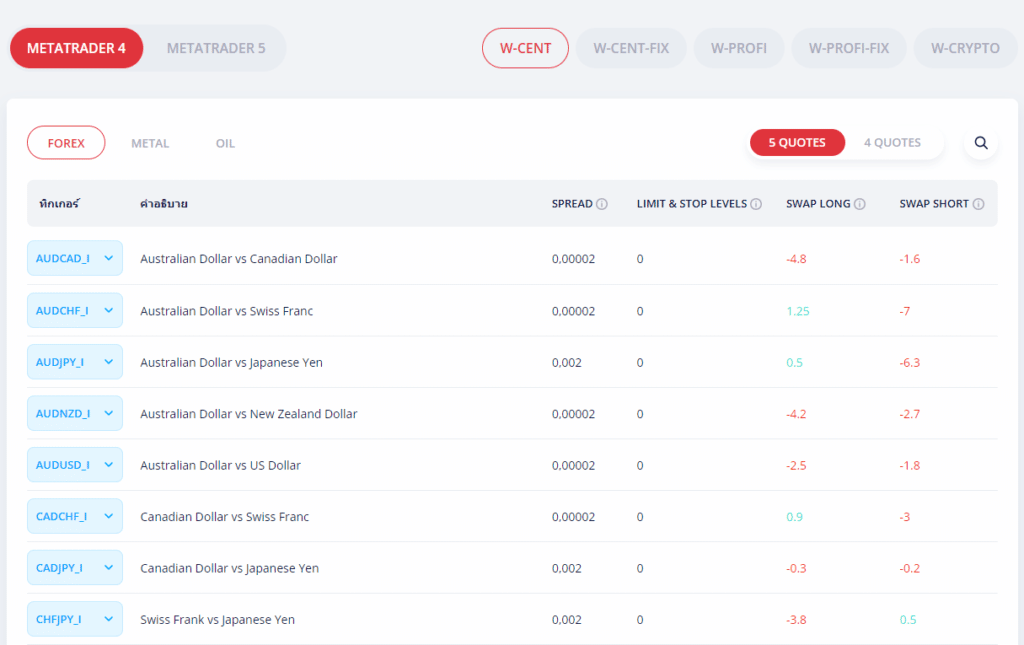Expand the AUDCHF_I ticker chevron

(x=108, y=311)
